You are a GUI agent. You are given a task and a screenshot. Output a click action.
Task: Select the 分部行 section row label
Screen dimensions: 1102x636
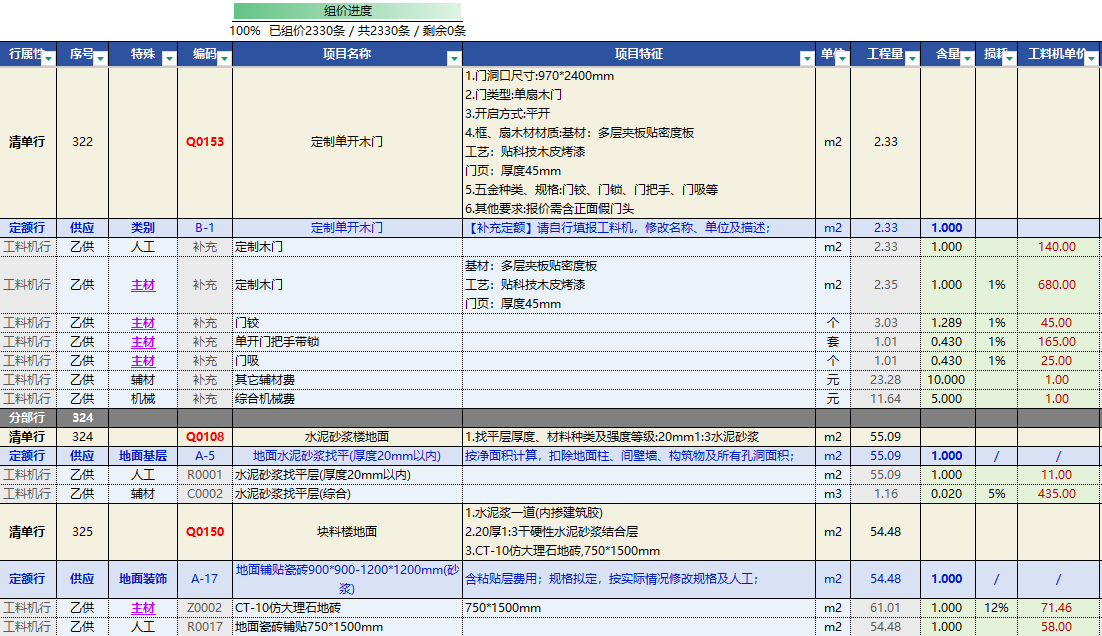(27, 418)
